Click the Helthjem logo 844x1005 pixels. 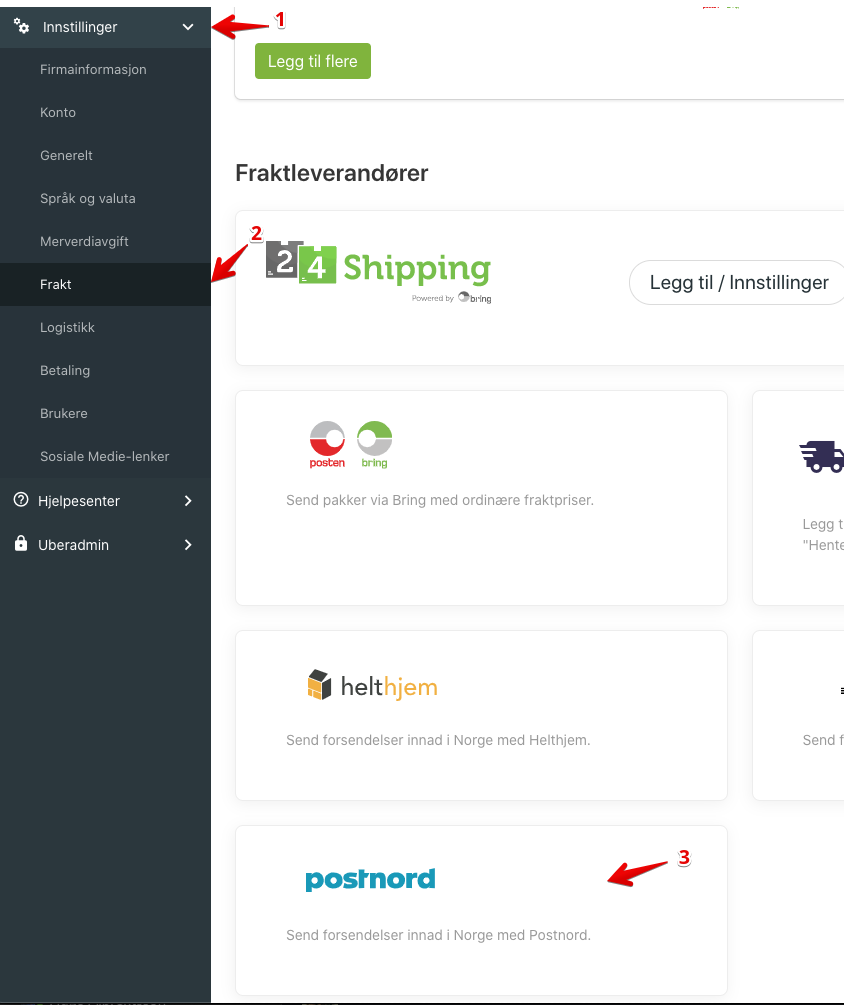point(372,685)
